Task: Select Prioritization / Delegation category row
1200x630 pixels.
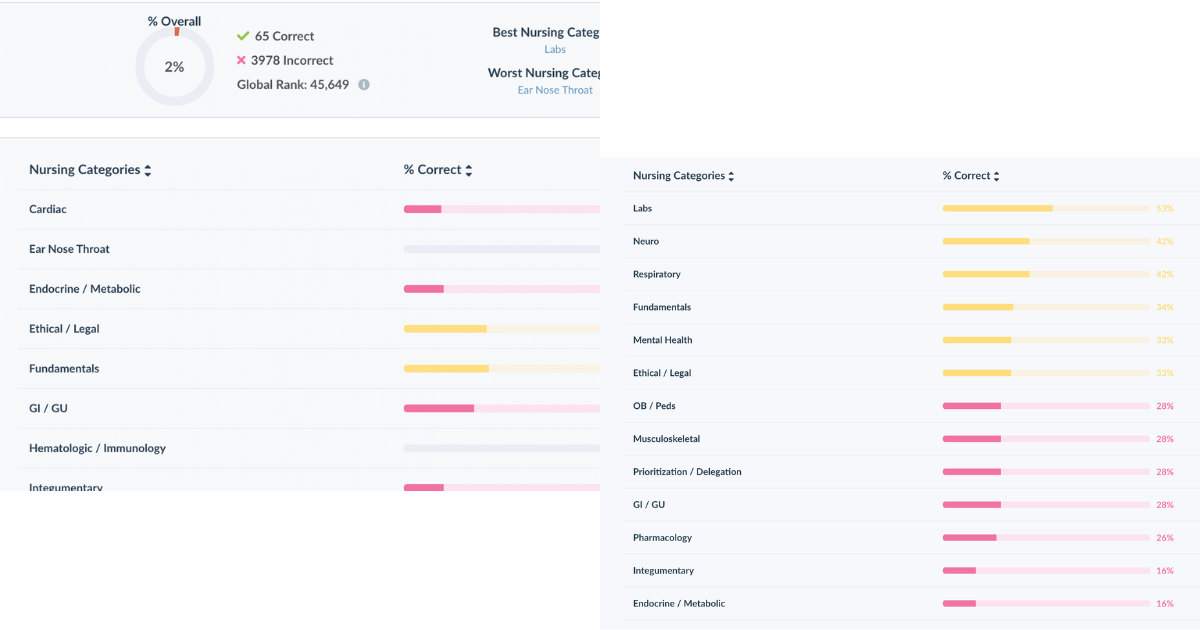Action: (687, 472)
